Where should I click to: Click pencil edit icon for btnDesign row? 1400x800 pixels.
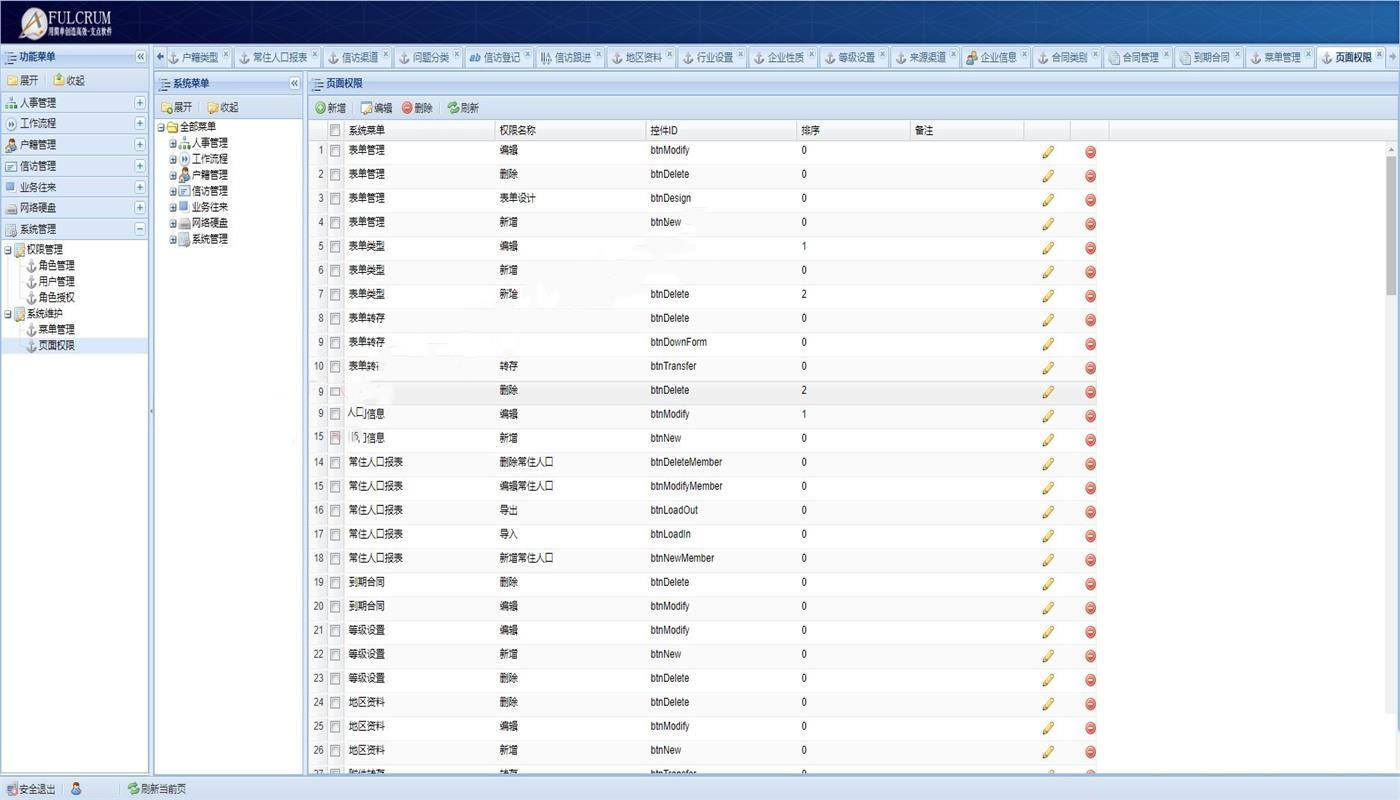click(1048, 199)
